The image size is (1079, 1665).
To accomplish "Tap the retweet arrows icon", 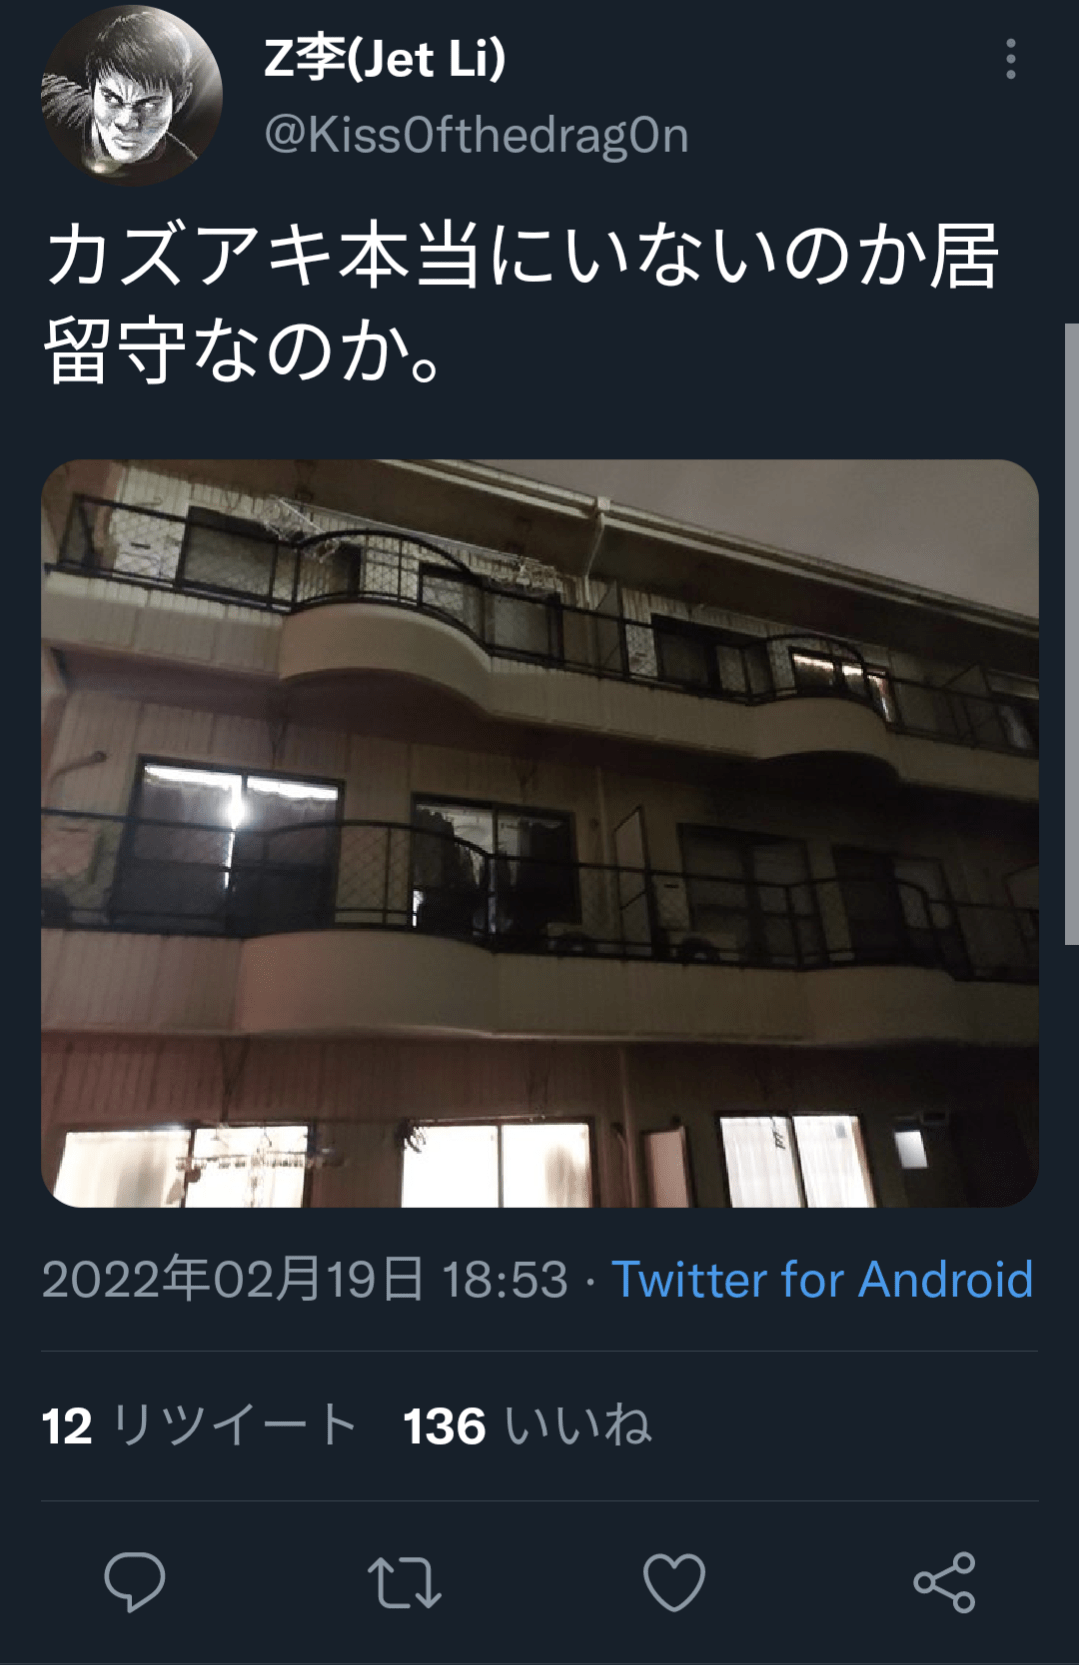I will pyautogui.click(x=404, y=1583).
